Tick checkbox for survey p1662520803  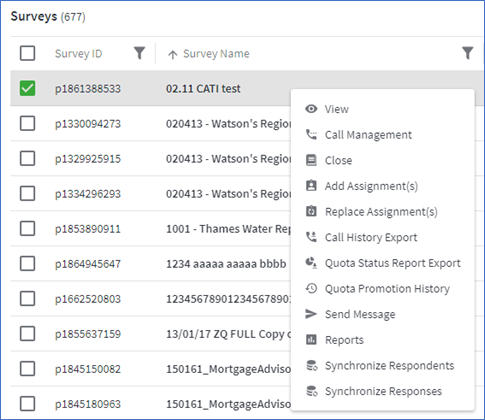pos(27,299)
